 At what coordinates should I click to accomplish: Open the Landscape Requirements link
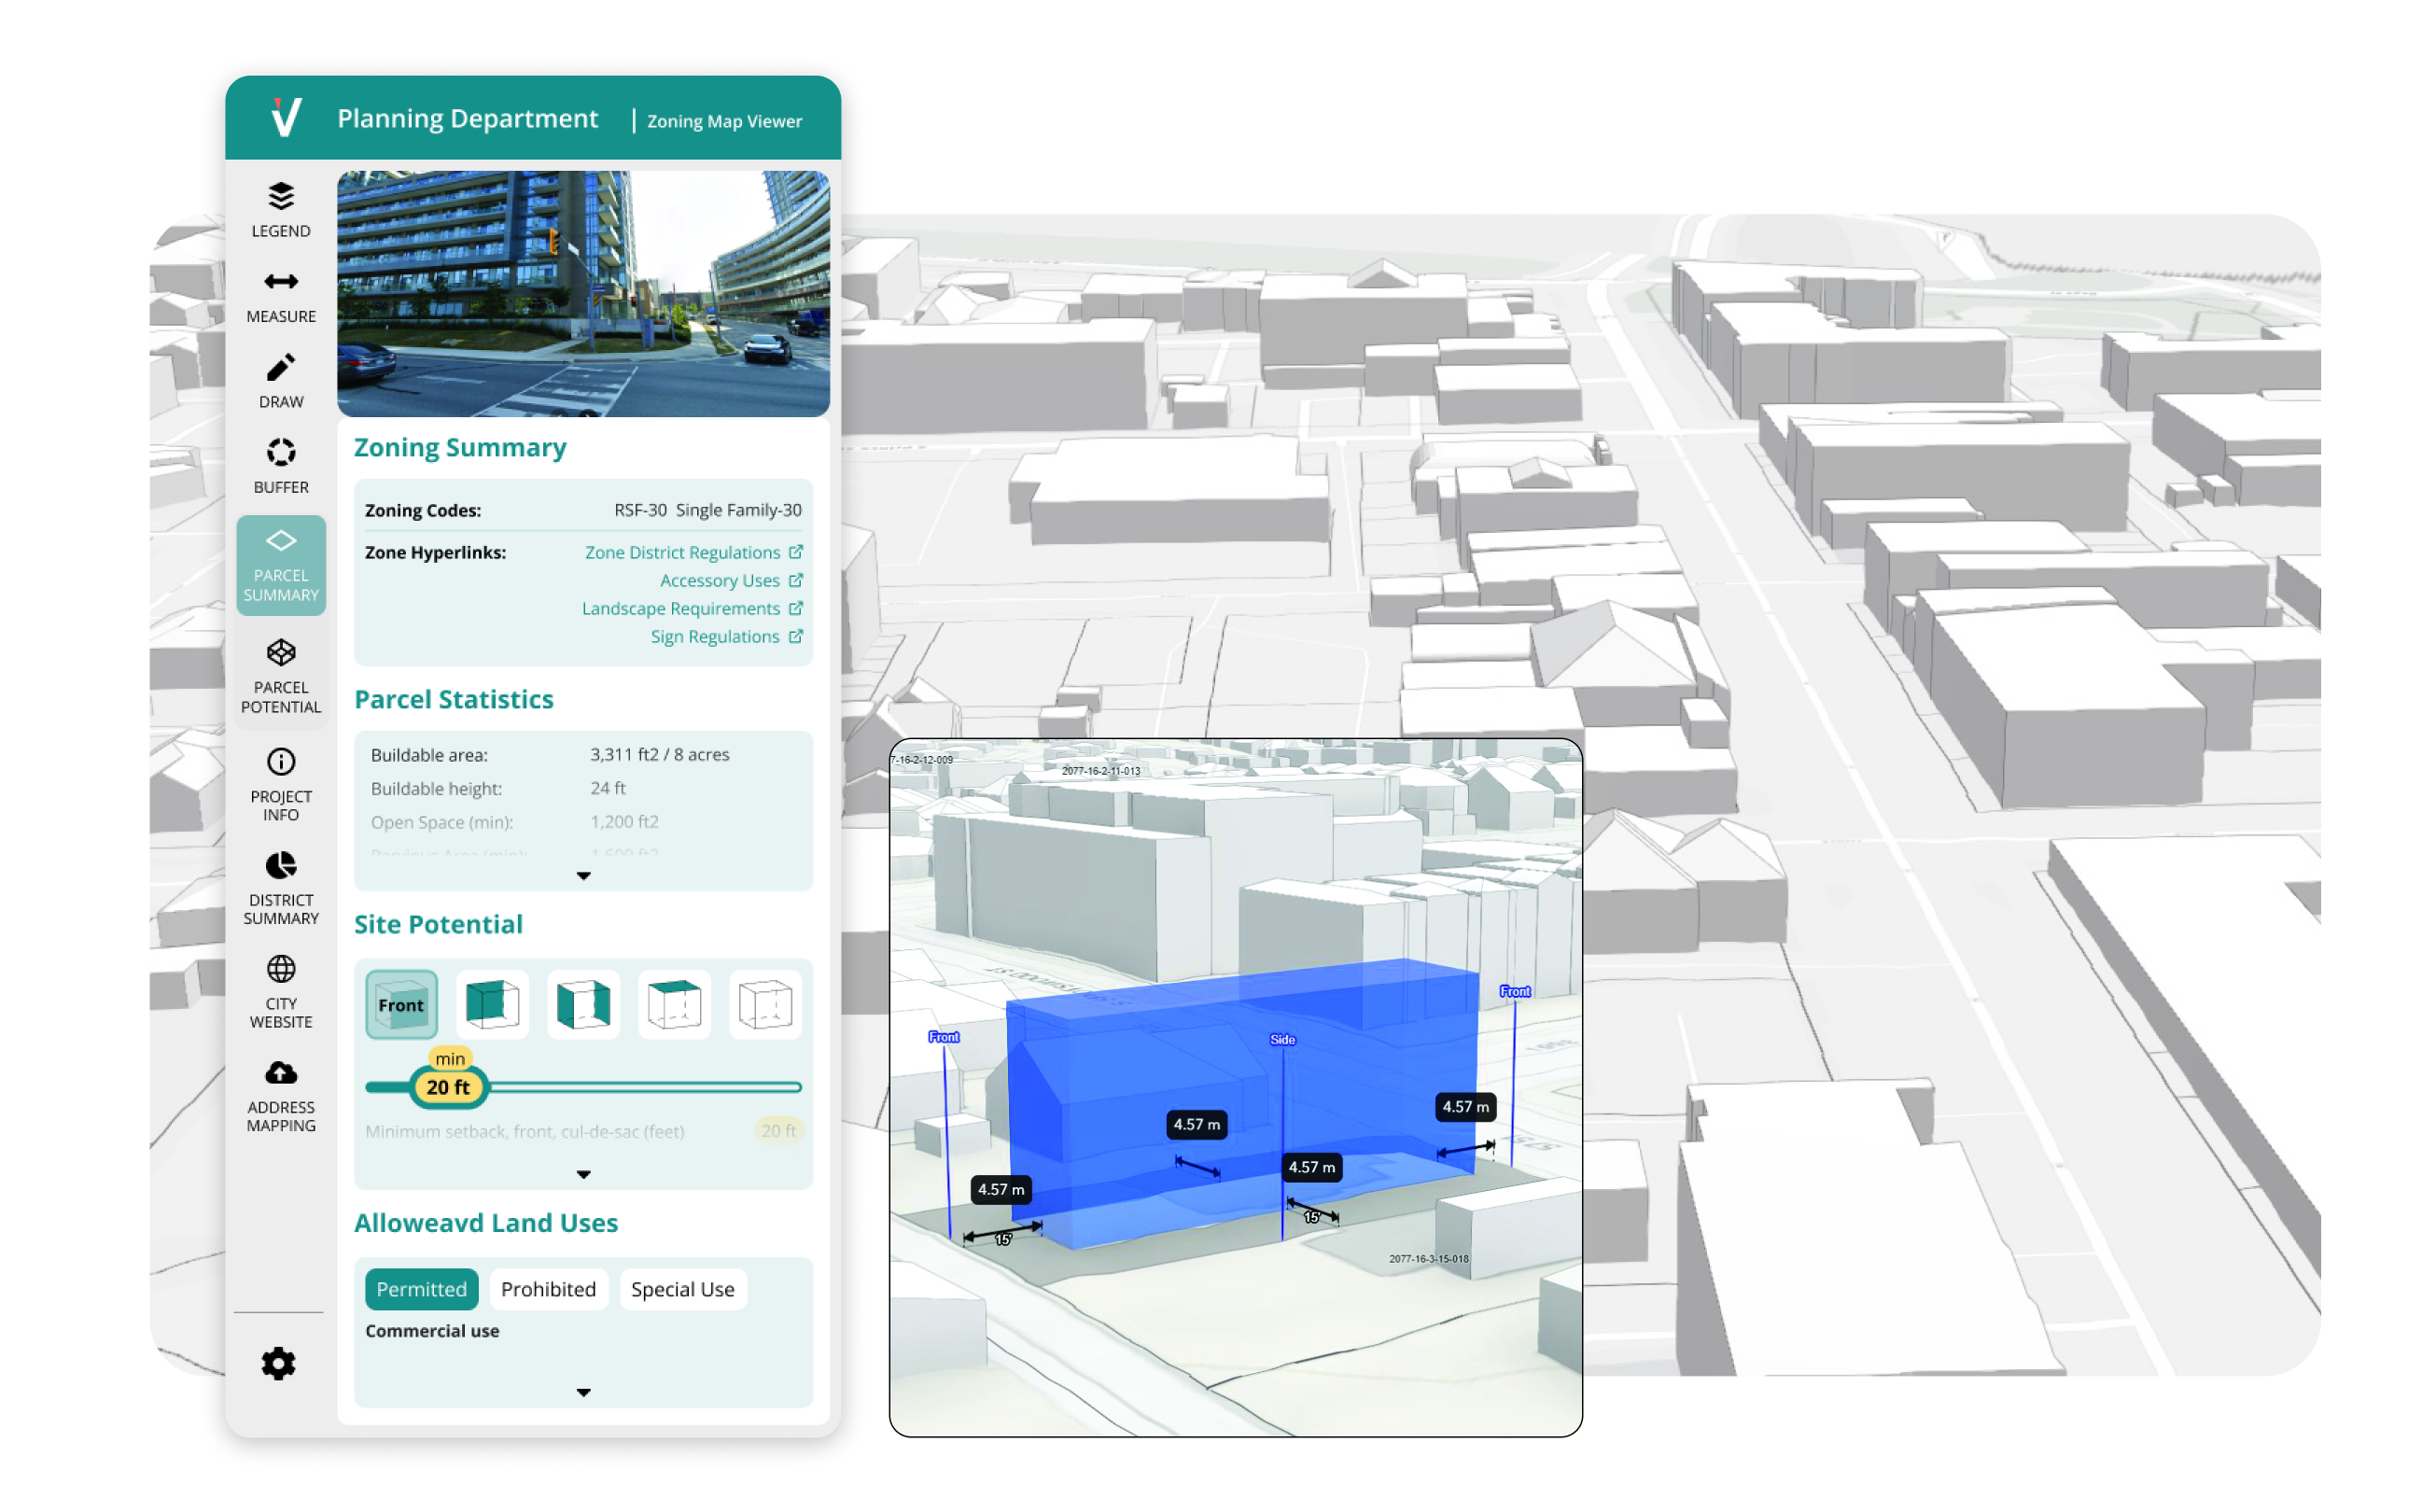[683, 610]
